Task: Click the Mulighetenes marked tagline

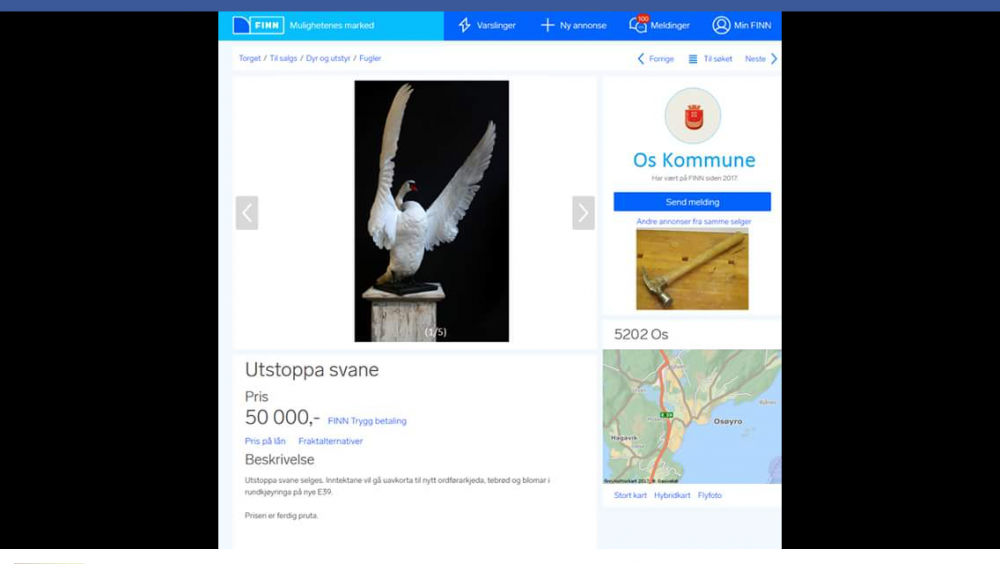Action: [x=332, y=26]
